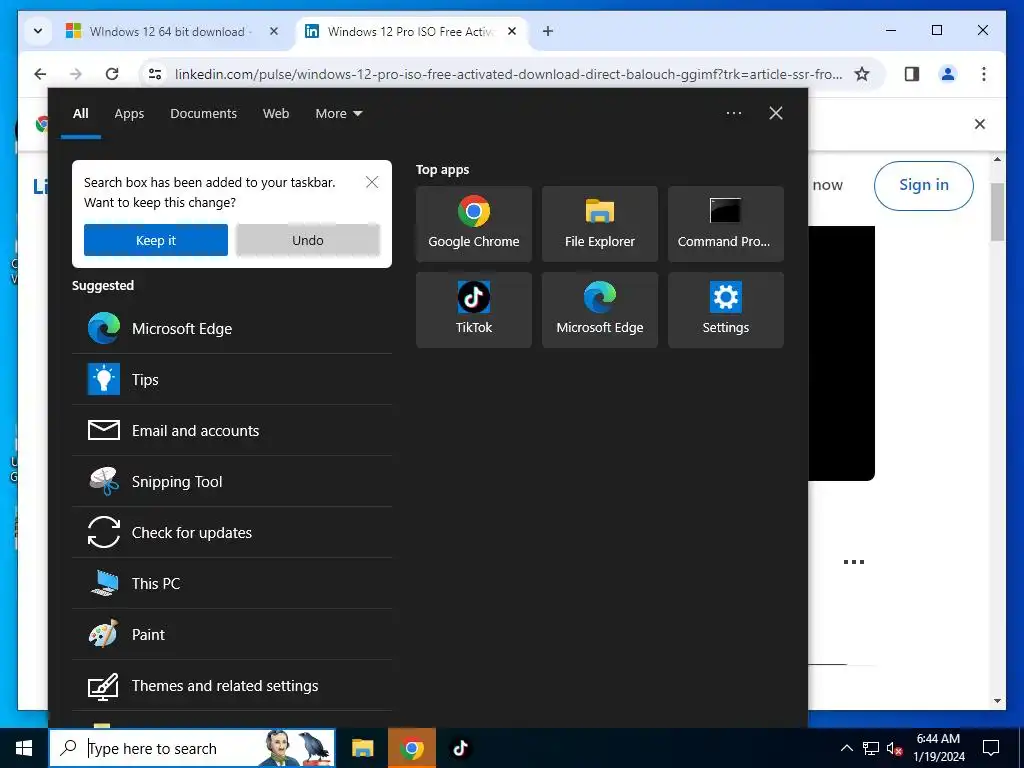Open network status tray icon
The width and height of the screenshot is (1024, 768).
point(871,748)
